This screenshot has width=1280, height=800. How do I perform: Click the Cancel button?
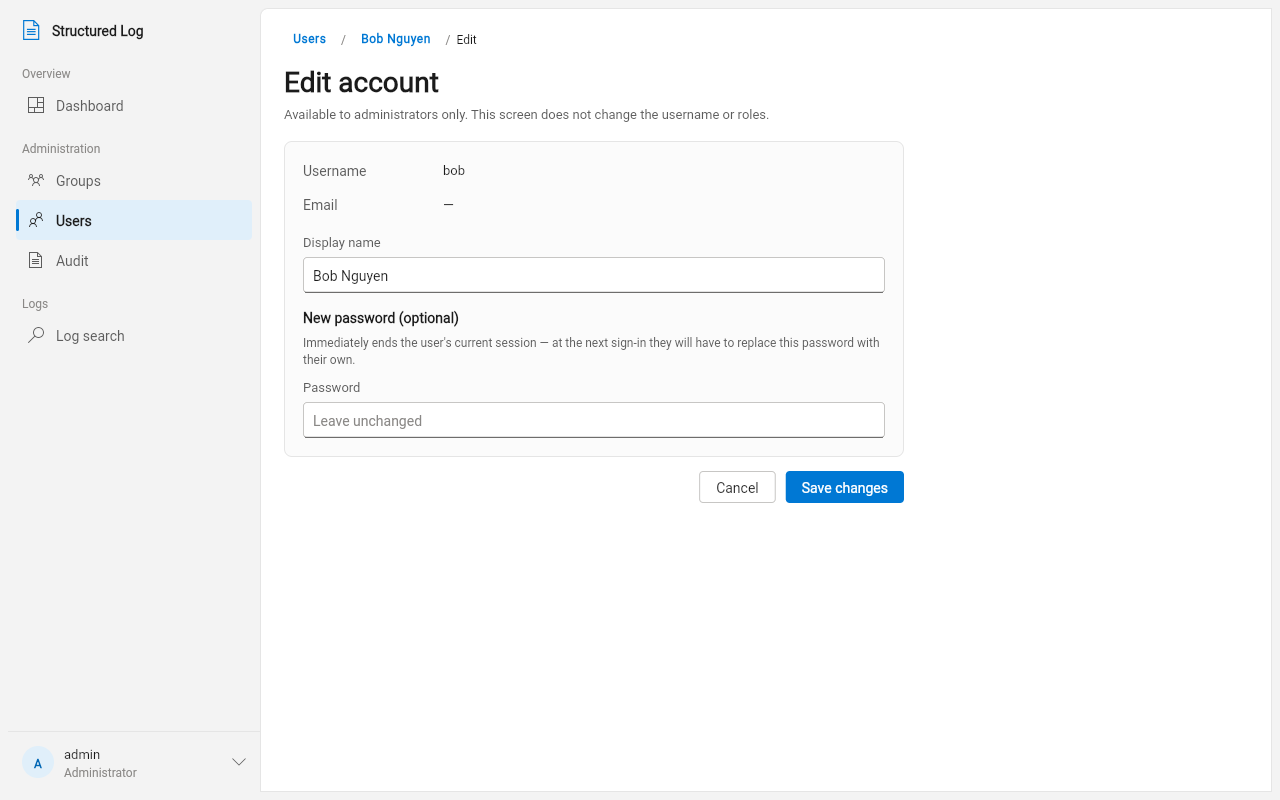pos(737,487)
